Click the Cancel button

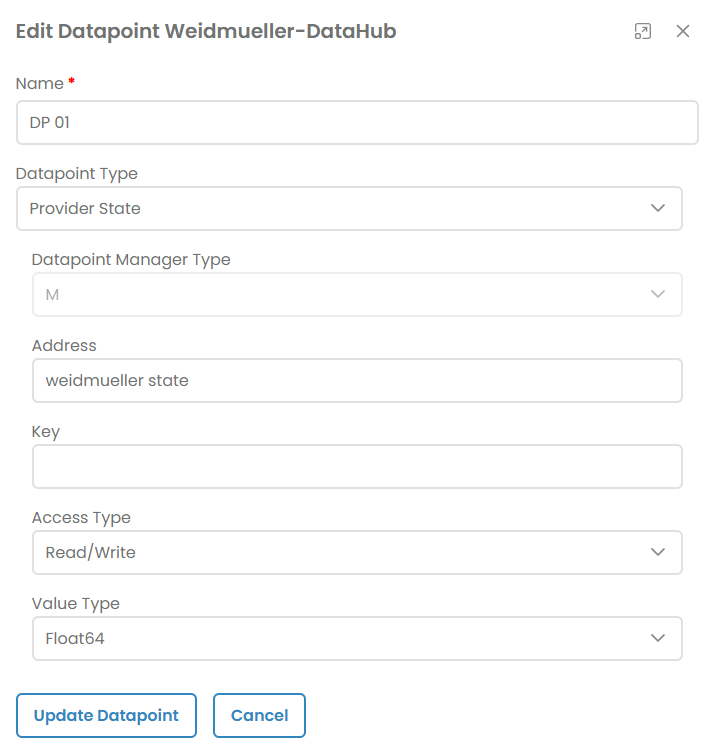coord(259,716)
